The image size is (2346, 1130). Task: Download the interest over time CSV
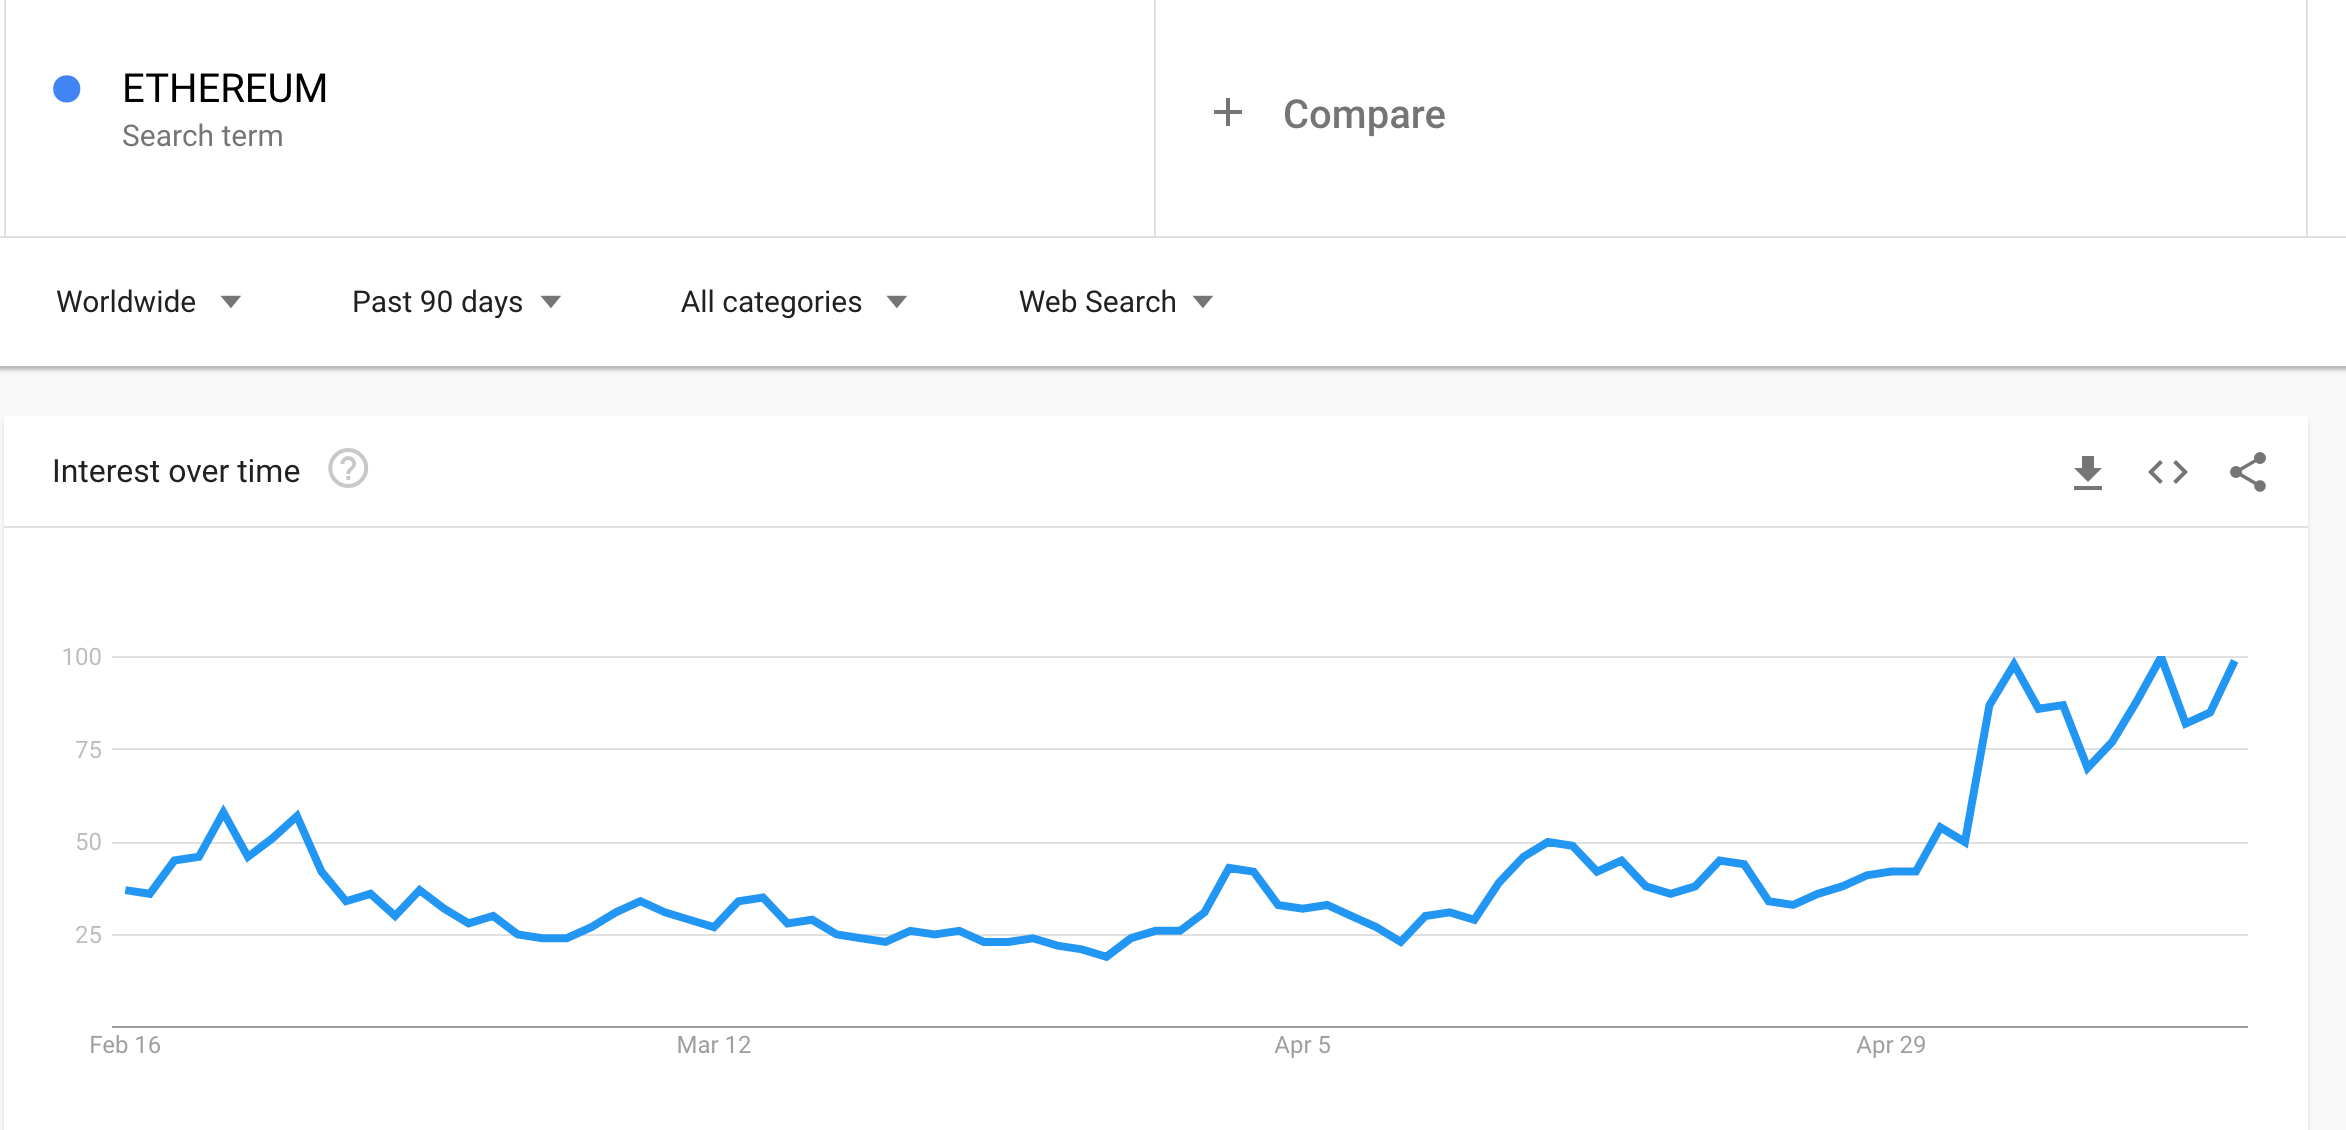pyautogui.click(x=2088, y=472)
